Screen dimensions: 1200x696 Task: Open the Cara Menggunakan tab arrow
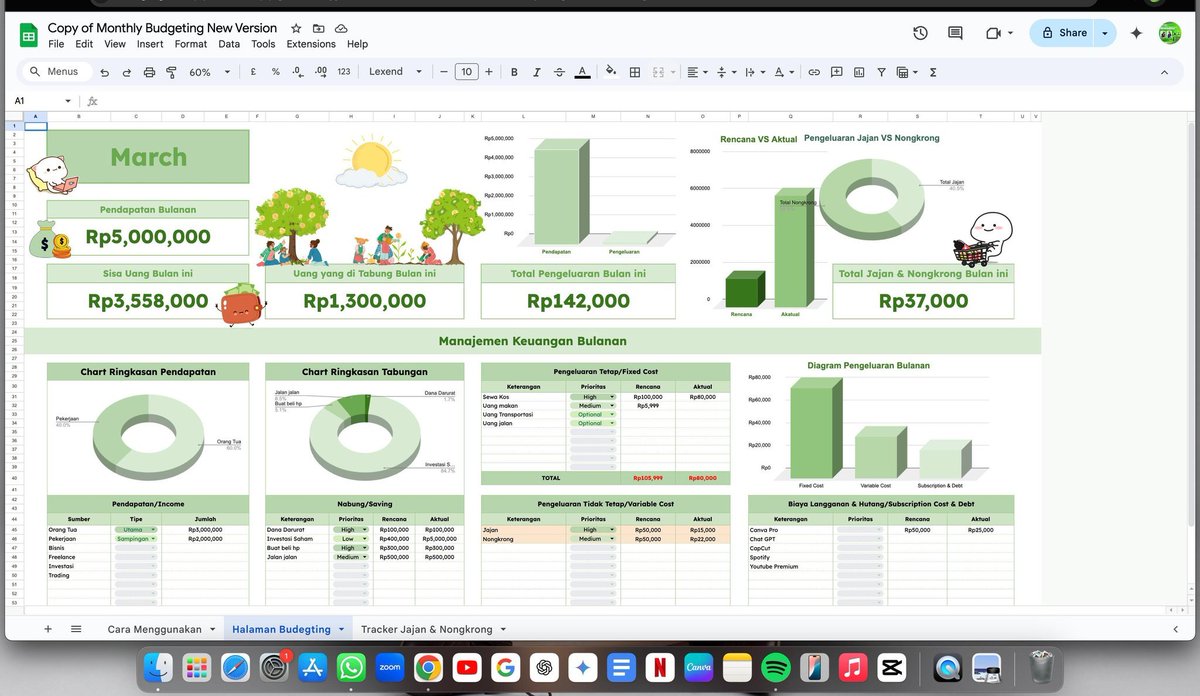pyautogui.click(x=212, y=629)
